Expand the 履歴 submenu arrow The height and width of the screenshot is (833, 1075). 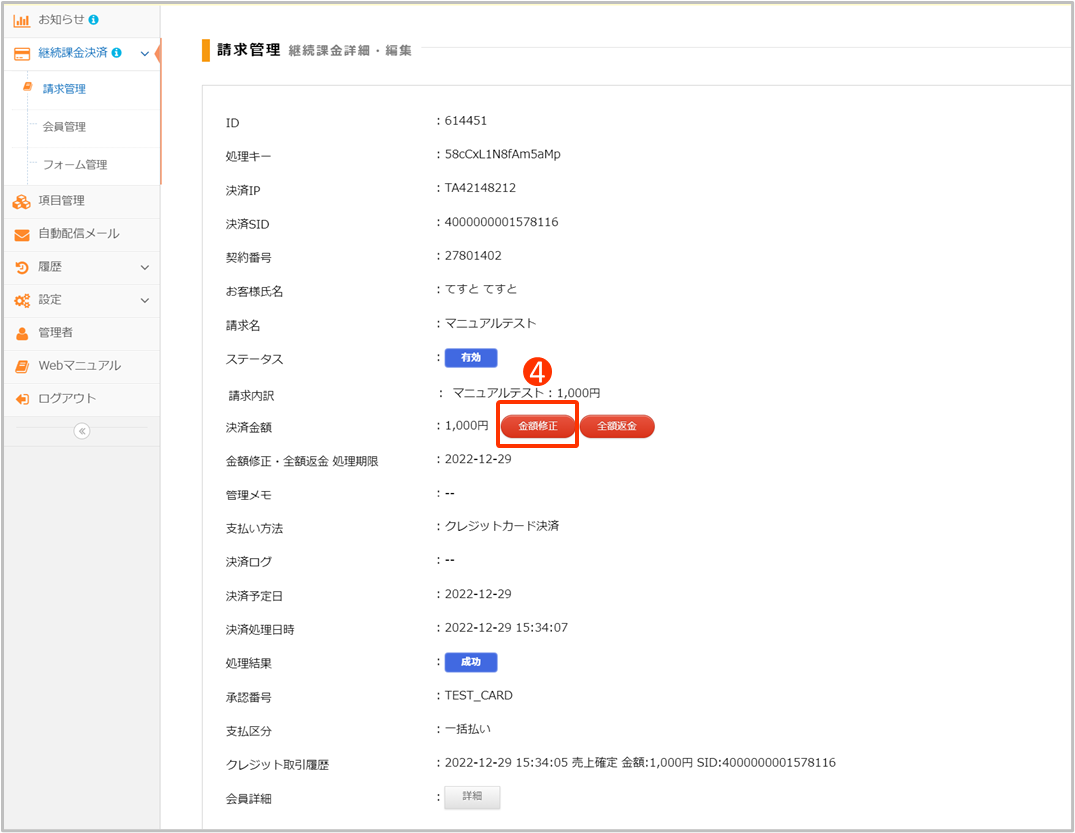pyautogui.click(x=145, y=267)
